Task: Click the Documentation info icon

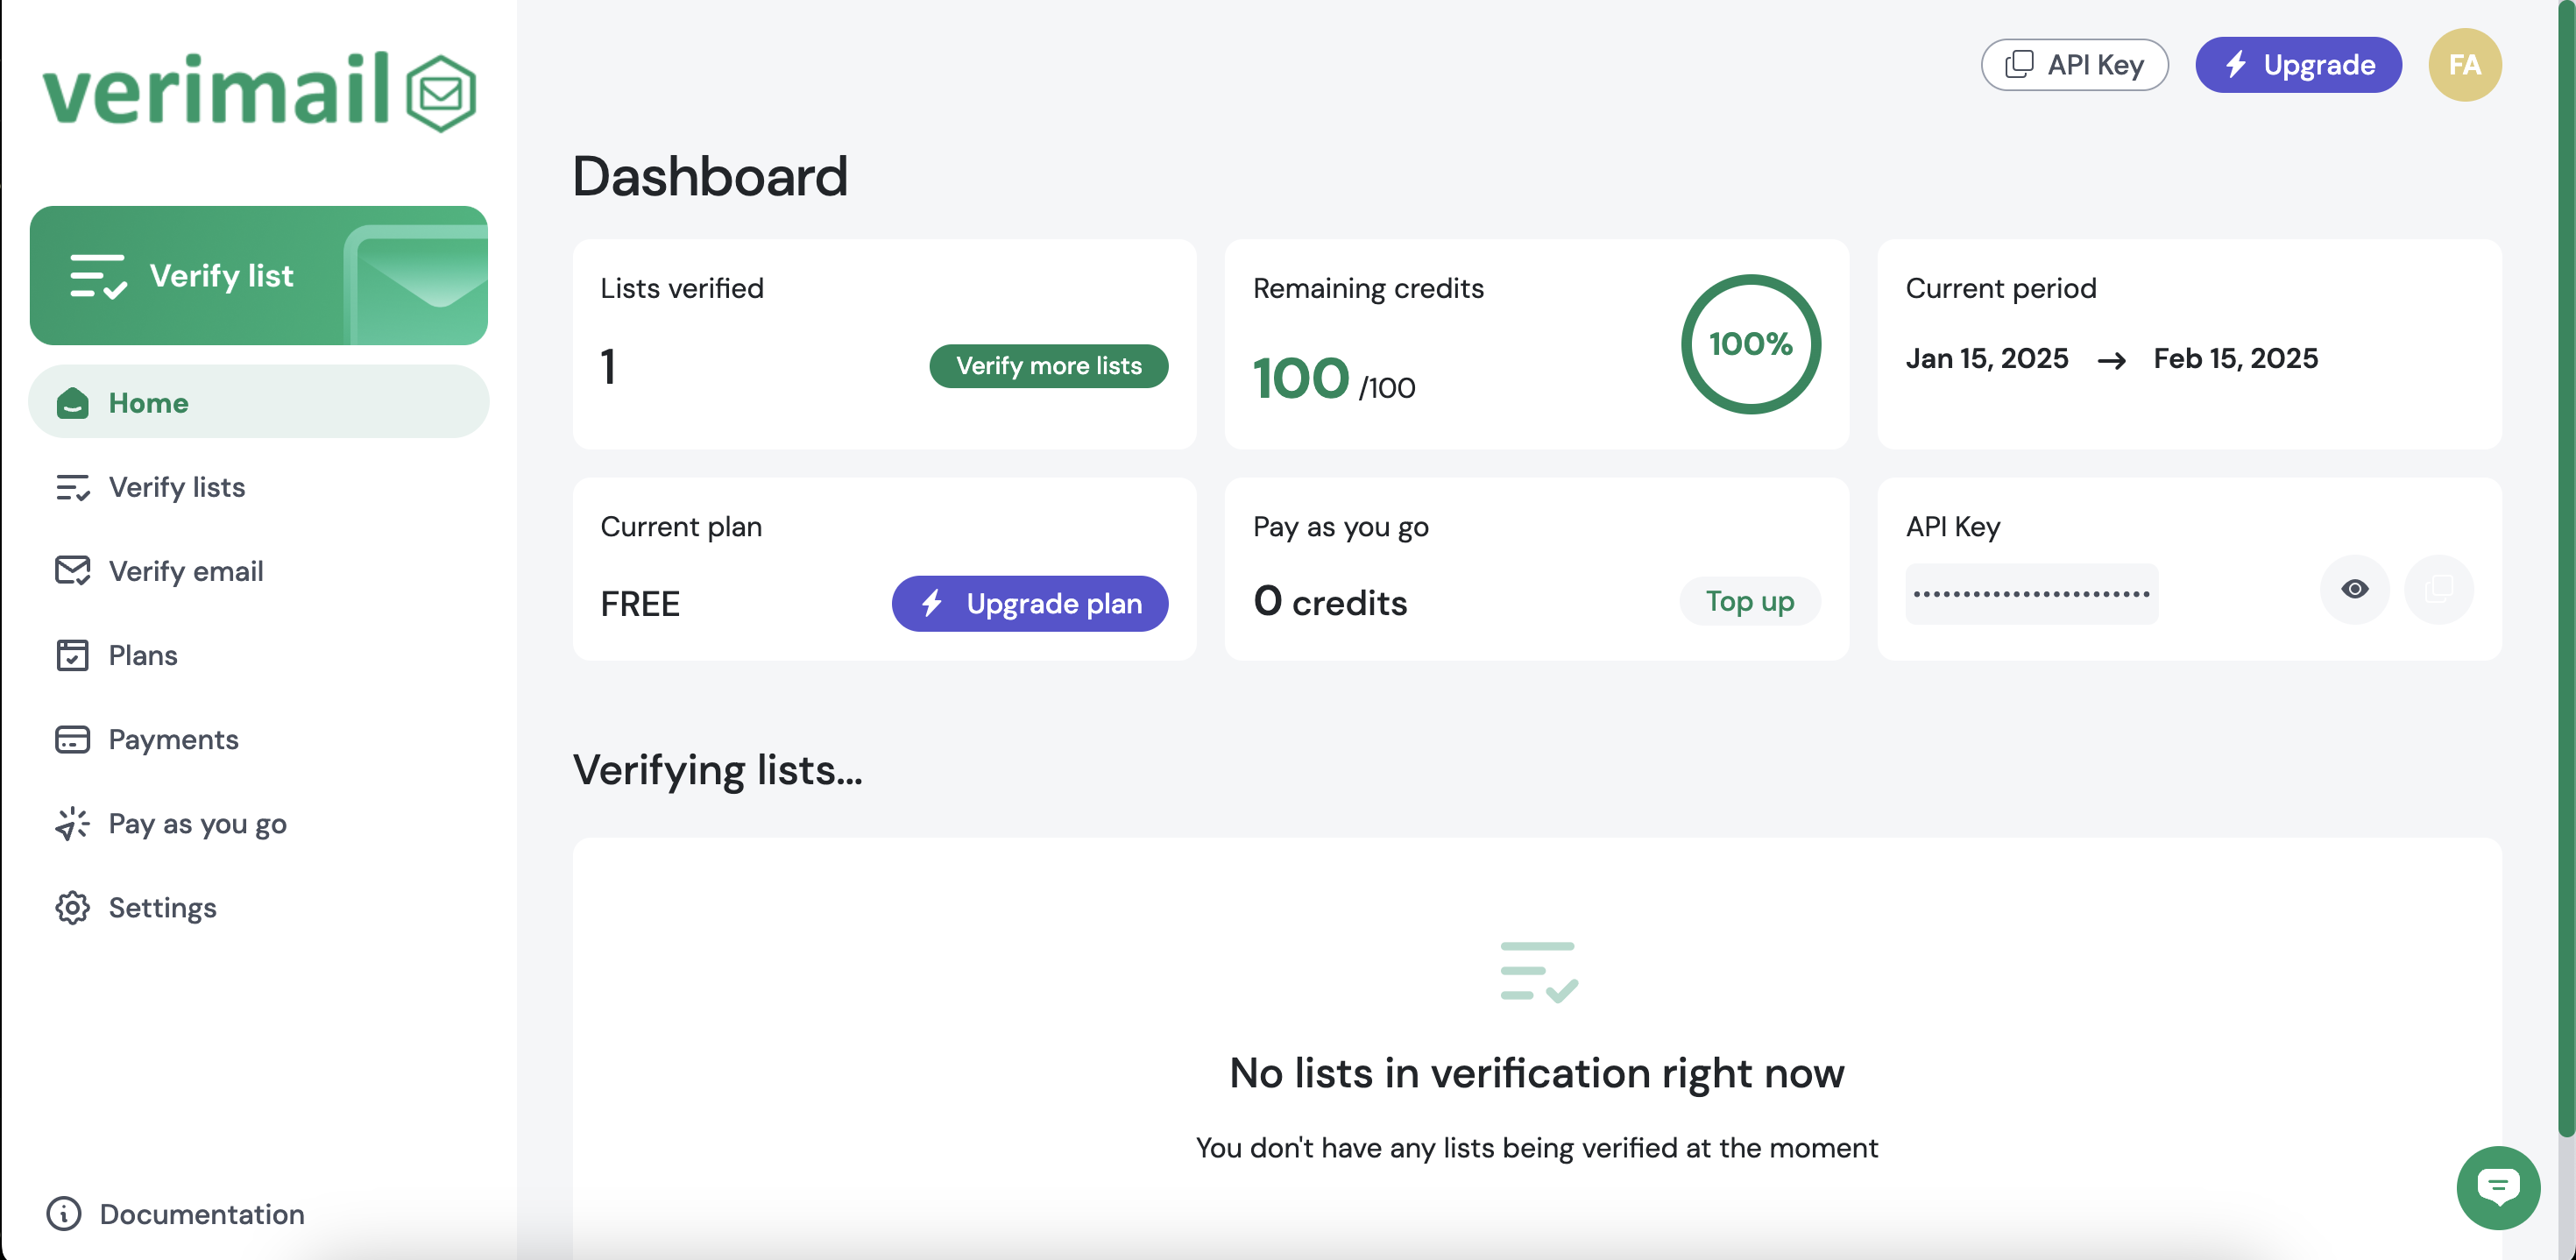Action: (64, 1214)
